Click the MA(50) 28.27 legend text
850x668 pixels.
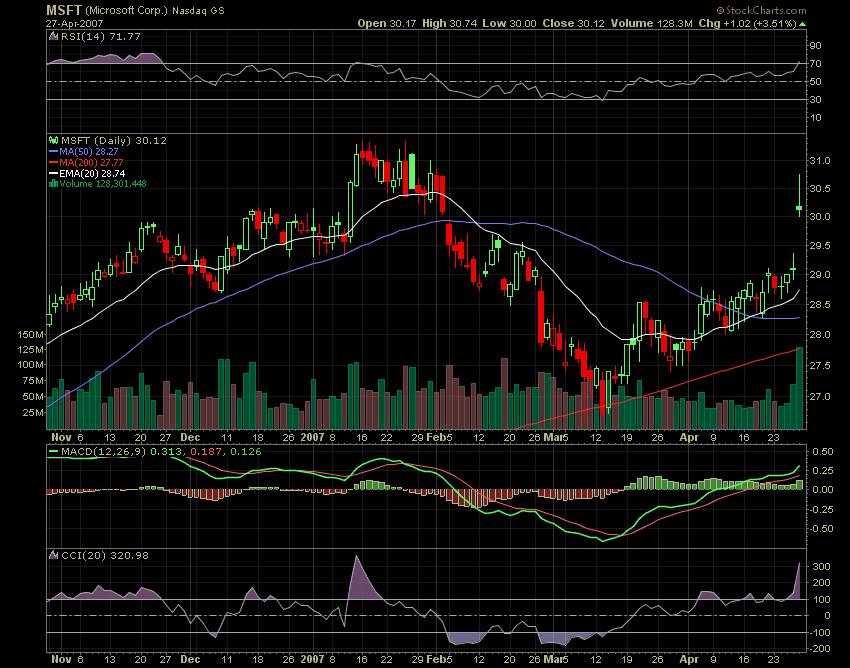click(x=89, y=152)
